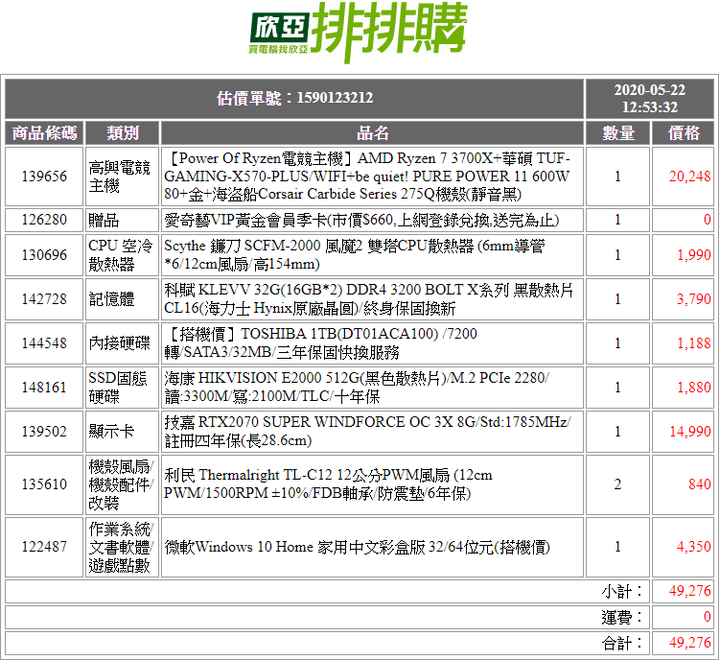Select barcode 135610
The image size is (720, 660).
[x=44, y=484]
